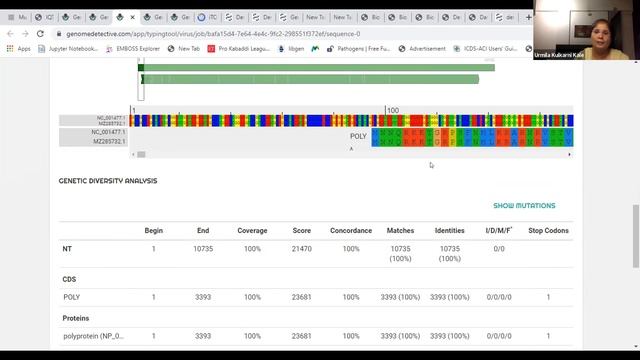Focus the genomedetective.com address bar
The width and height of the screenshot is (640, 360).
tap(213, 34)
